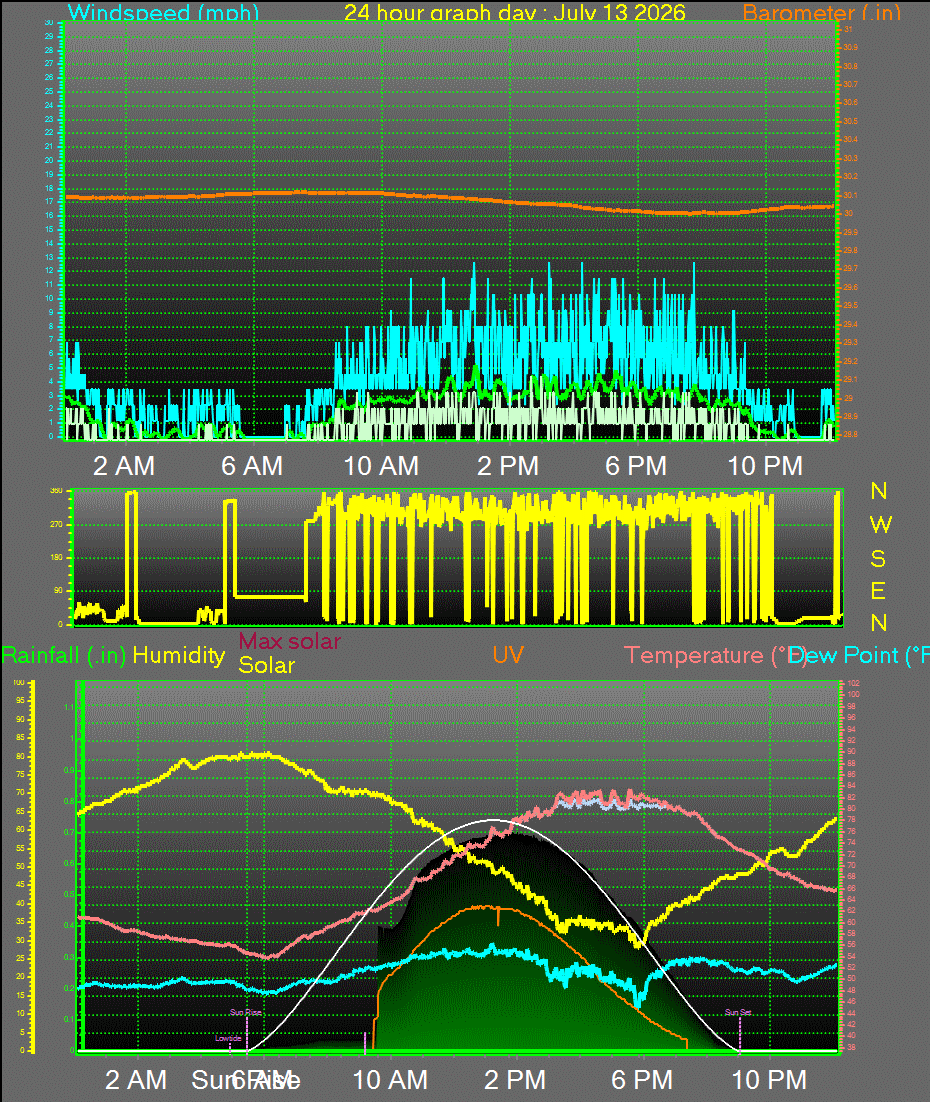Select the UV legend label

click(508, 655)
